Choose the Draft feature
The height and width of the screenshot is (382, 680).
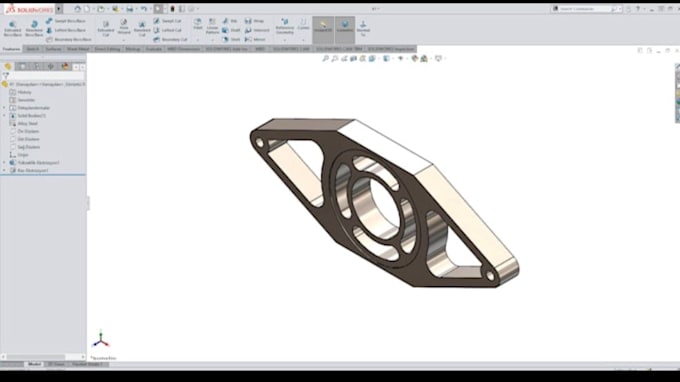pyautogui.click(x=231, y=30)
